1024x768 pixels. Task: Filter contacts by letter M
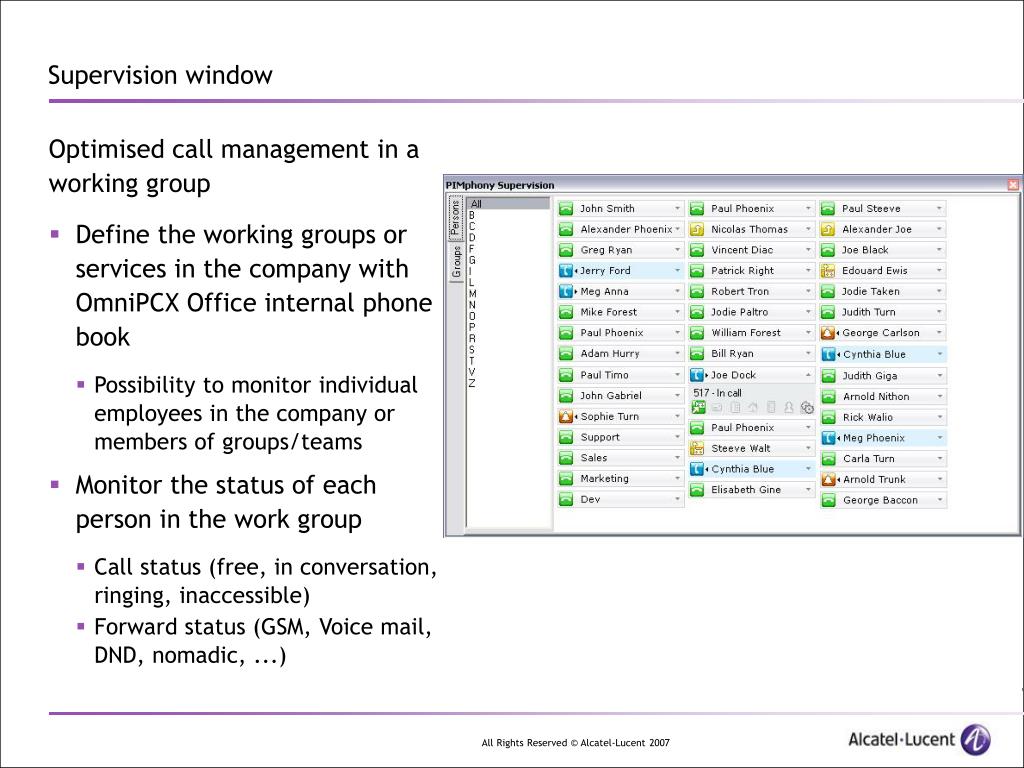pyautogui.click(x=472, y=294)
